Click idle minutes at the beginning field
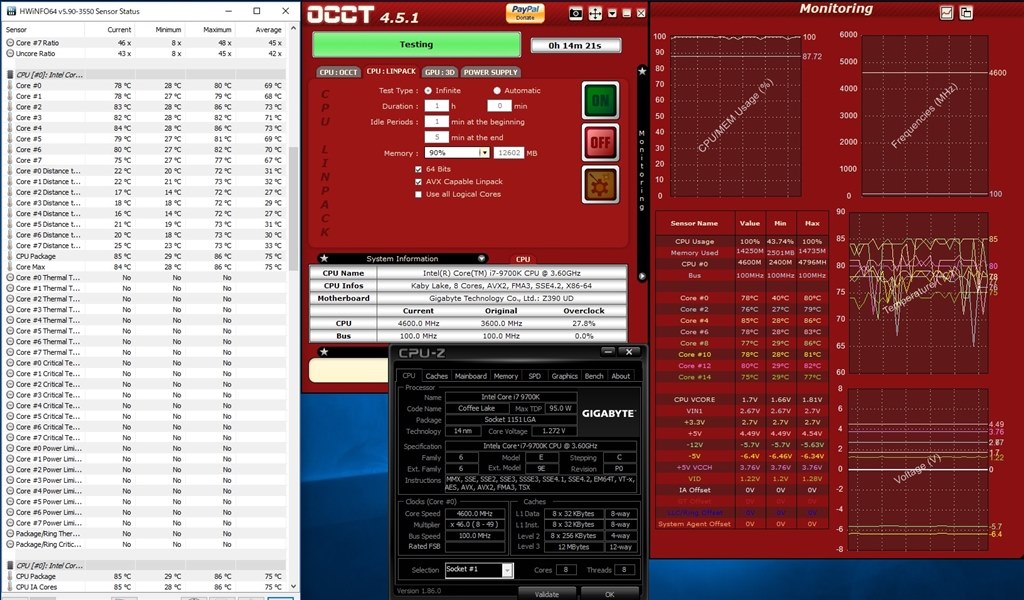 pyautogui.click(x=436, y=121)
